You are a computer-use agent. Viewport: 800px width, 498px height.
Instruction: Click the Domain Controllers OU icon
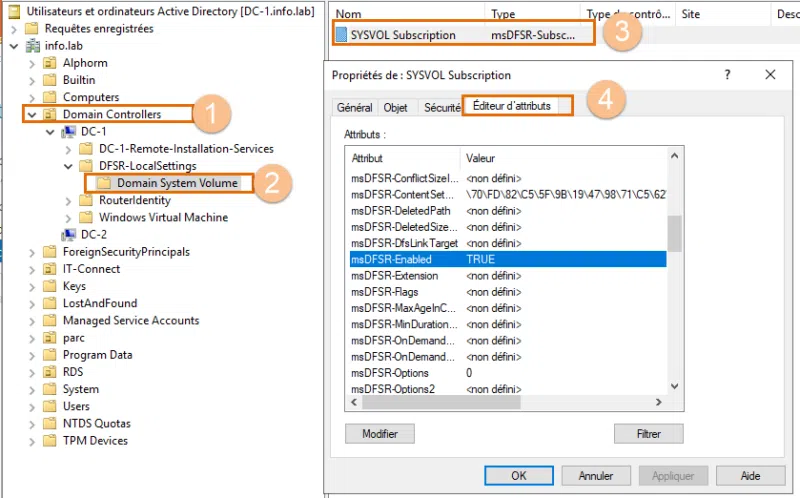pyautogui.click(x=49, y=115)
